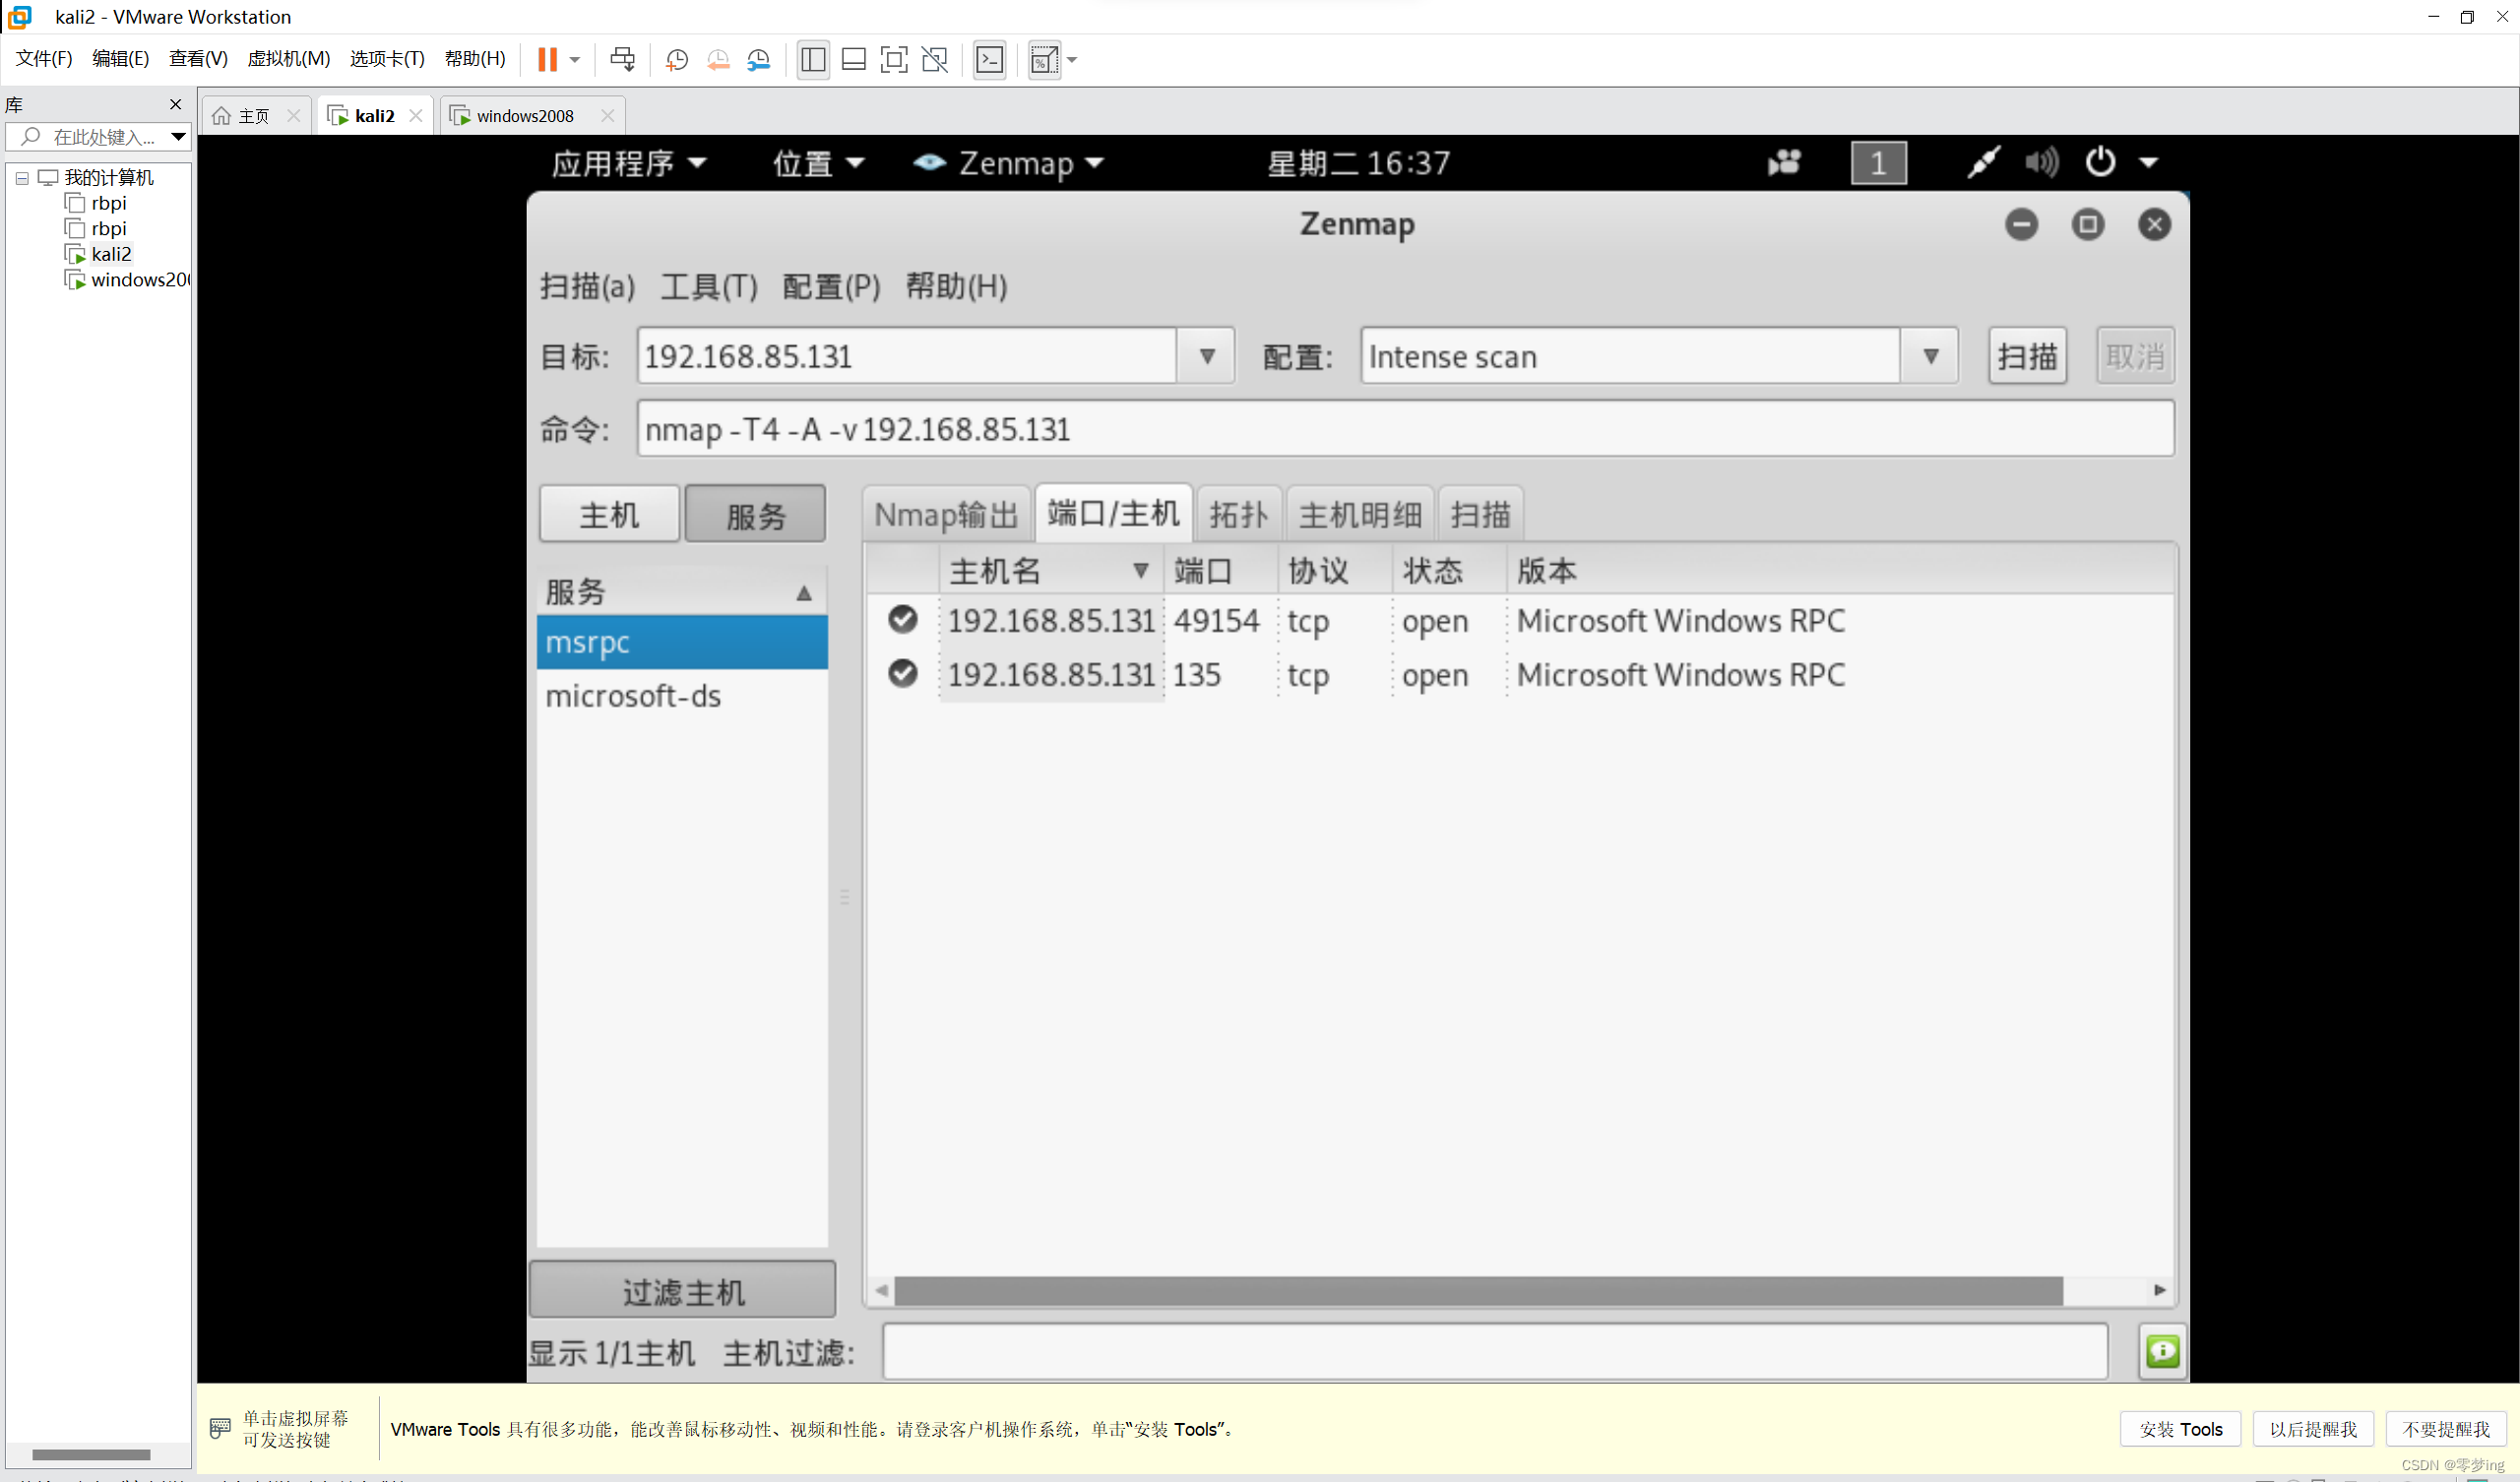Open the Intense scan profile dropdown
Image resolution: width=2520 pixels, height=1482 pixels.
tap(1930, 356)
